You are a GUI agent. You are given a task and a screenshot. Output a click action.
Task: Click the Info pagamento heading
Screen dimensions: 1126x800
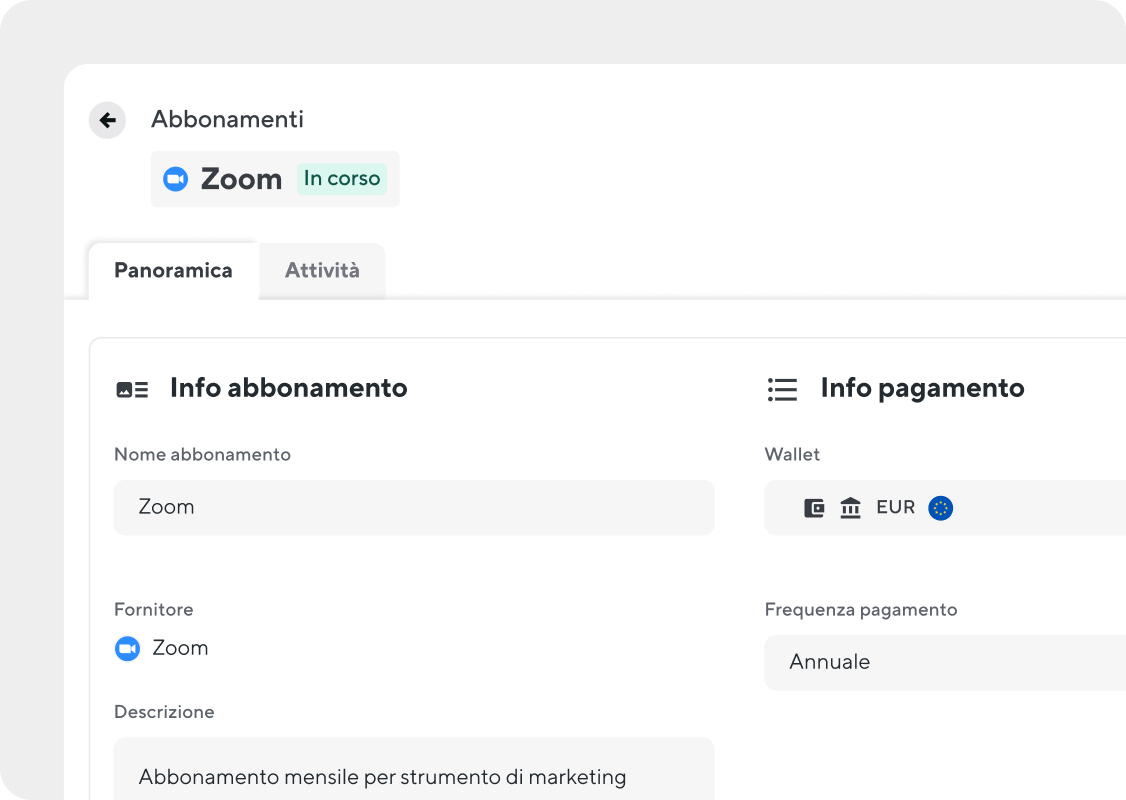pyautogui.click(x=923, y=389)
